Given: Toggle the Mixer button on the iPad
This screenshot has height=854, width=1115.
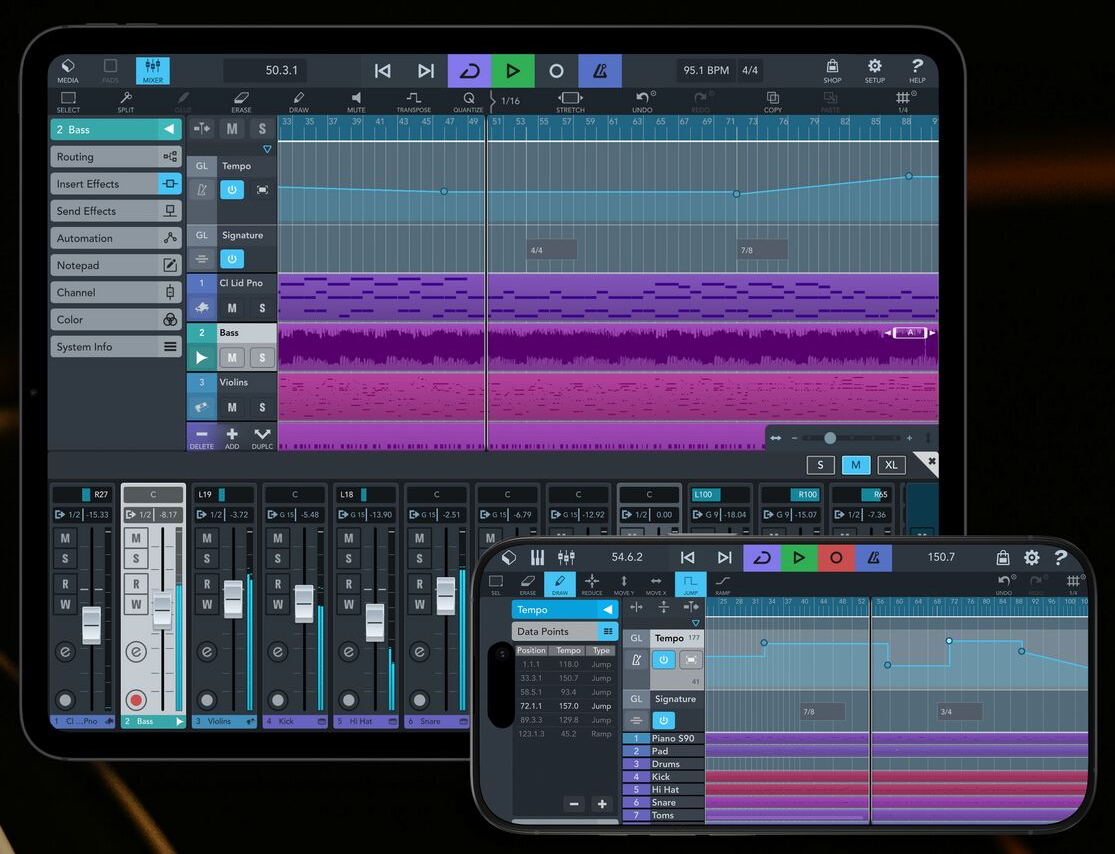Looking at the screenshot, I should pos(153,70).
